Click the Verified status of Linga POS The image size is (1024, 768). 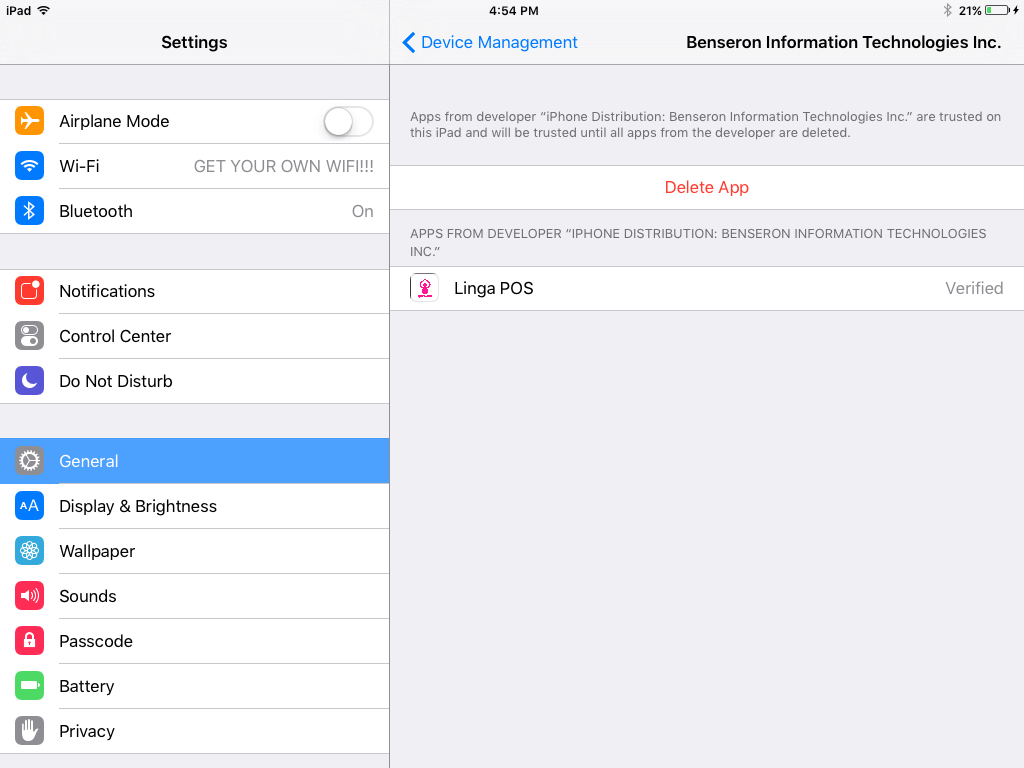(x=974, y=288)
